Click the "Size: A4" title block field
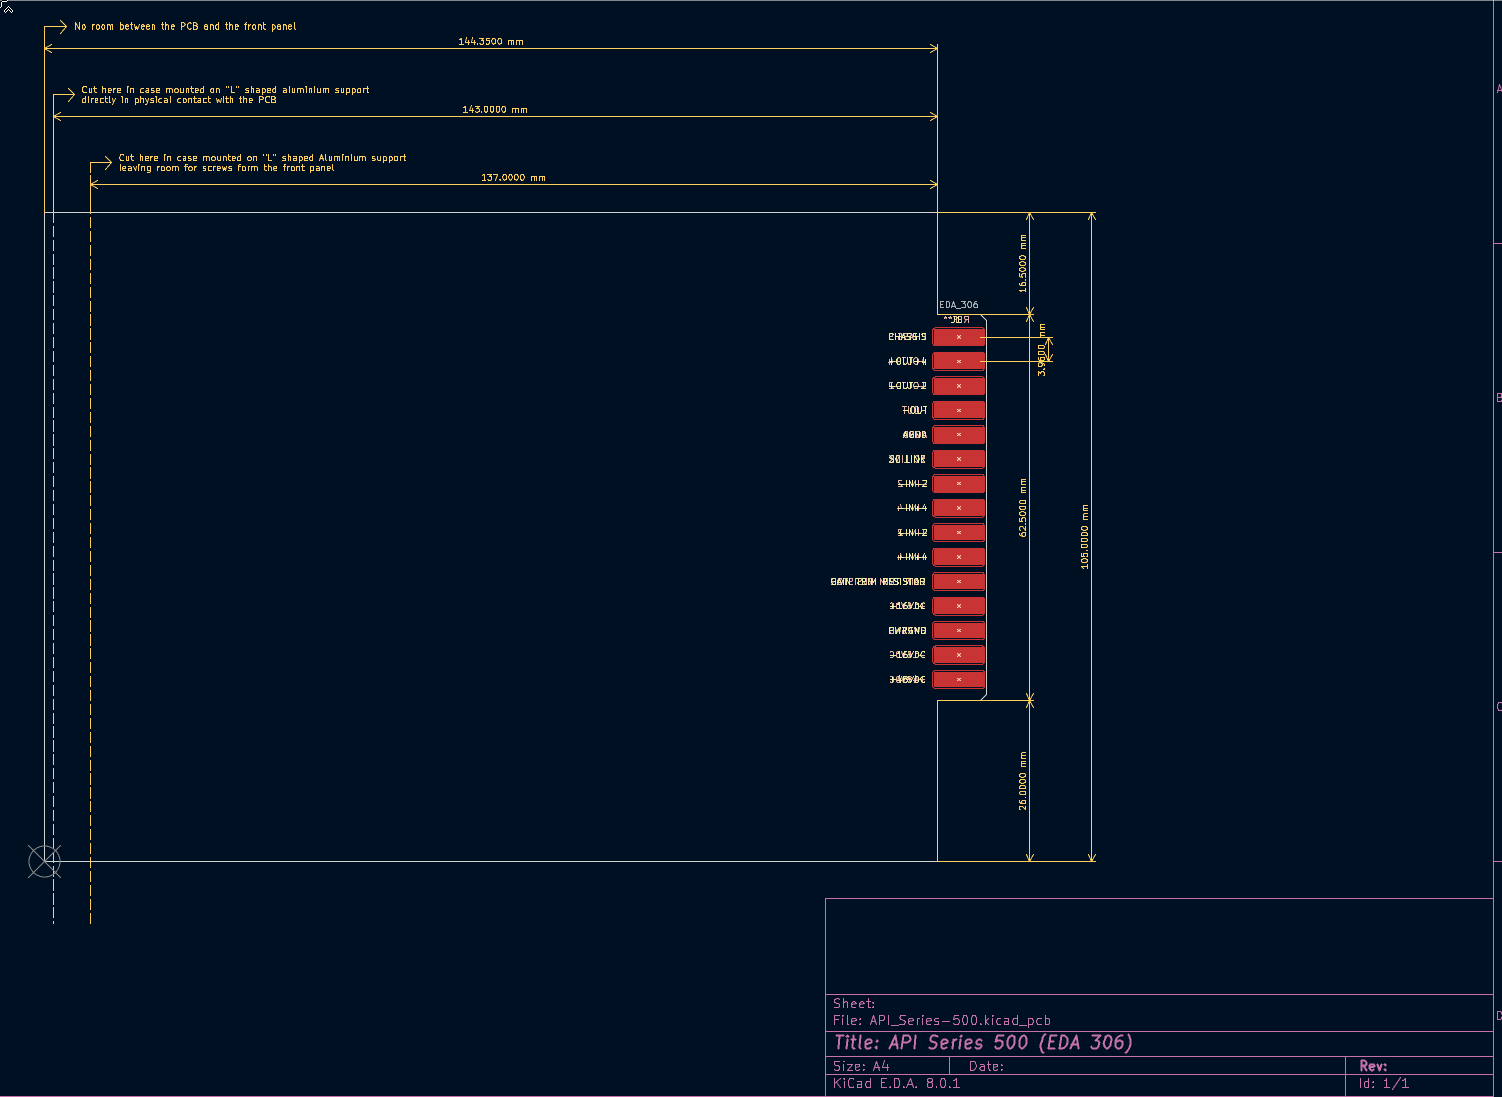The height and width of the screenshot is (1097, 1502). (861, 1066)
